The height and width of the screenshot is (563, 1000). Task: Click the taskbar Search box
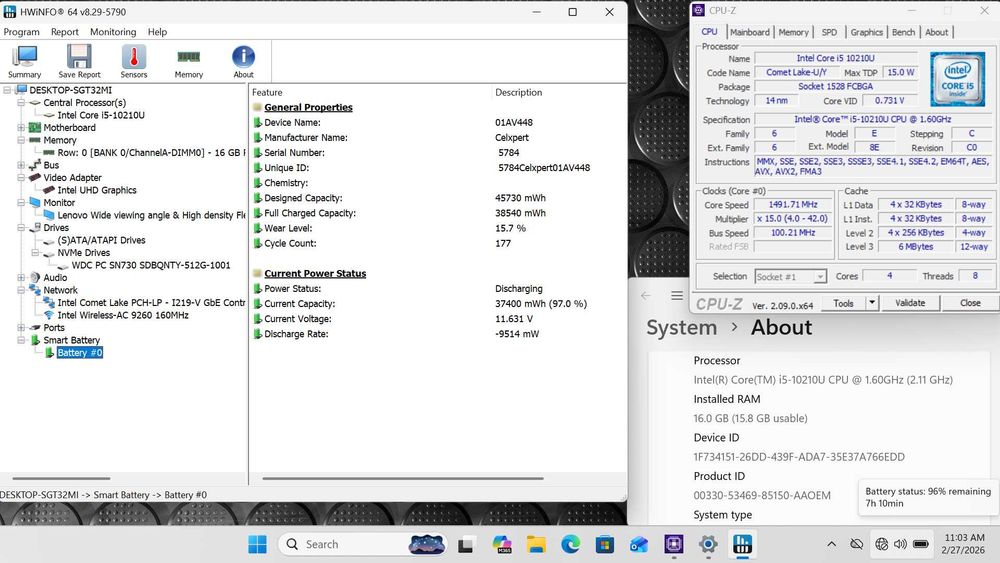coord(363,545)
